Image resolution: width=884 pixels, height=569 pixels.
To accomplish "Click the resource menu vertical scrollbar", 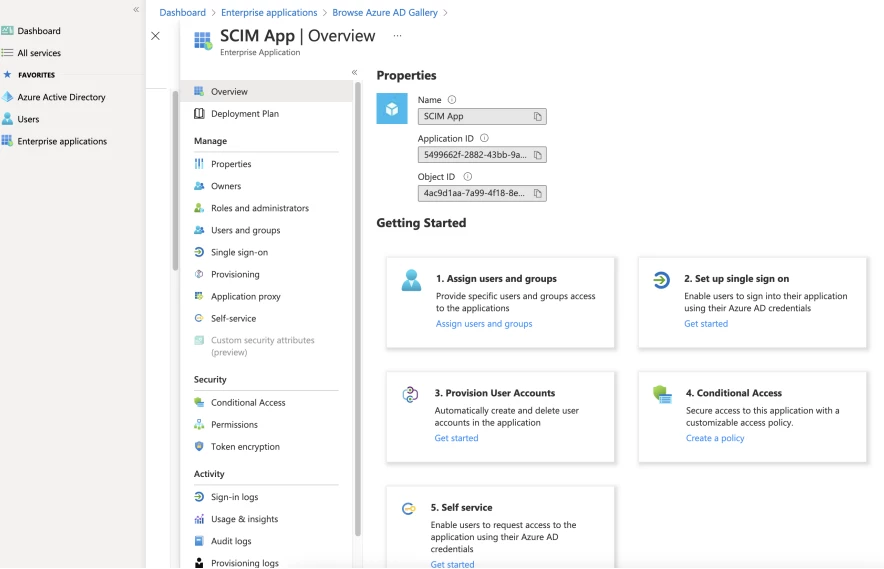I will [357, 309].
